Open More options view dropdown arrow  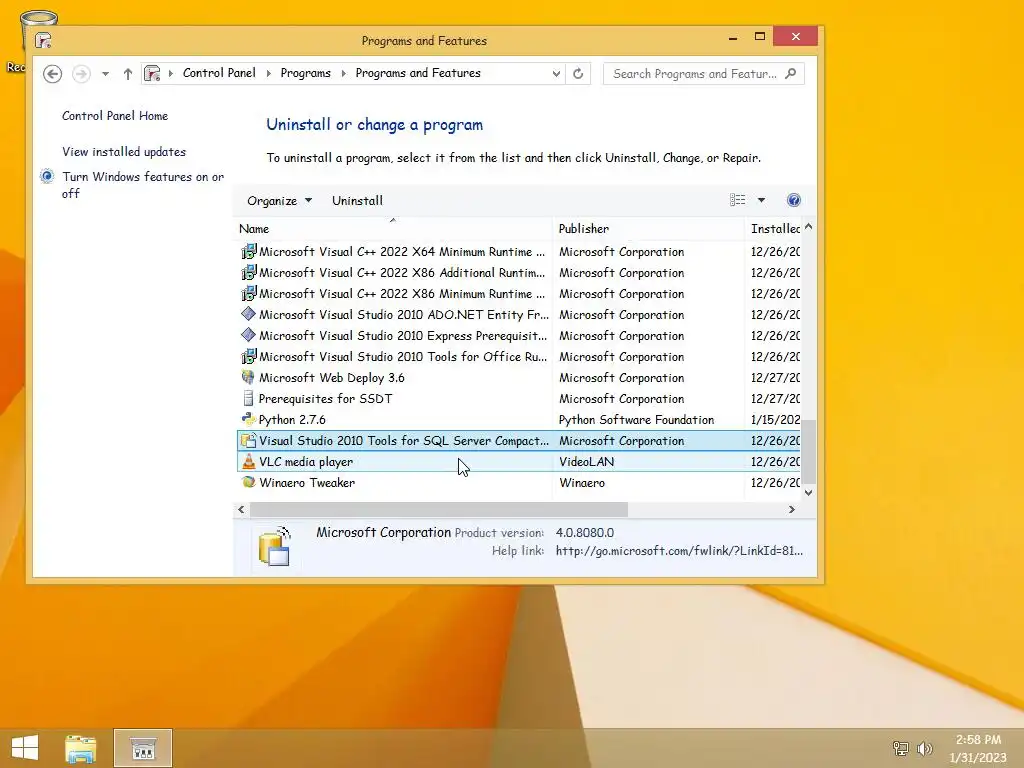pos(761,200)
